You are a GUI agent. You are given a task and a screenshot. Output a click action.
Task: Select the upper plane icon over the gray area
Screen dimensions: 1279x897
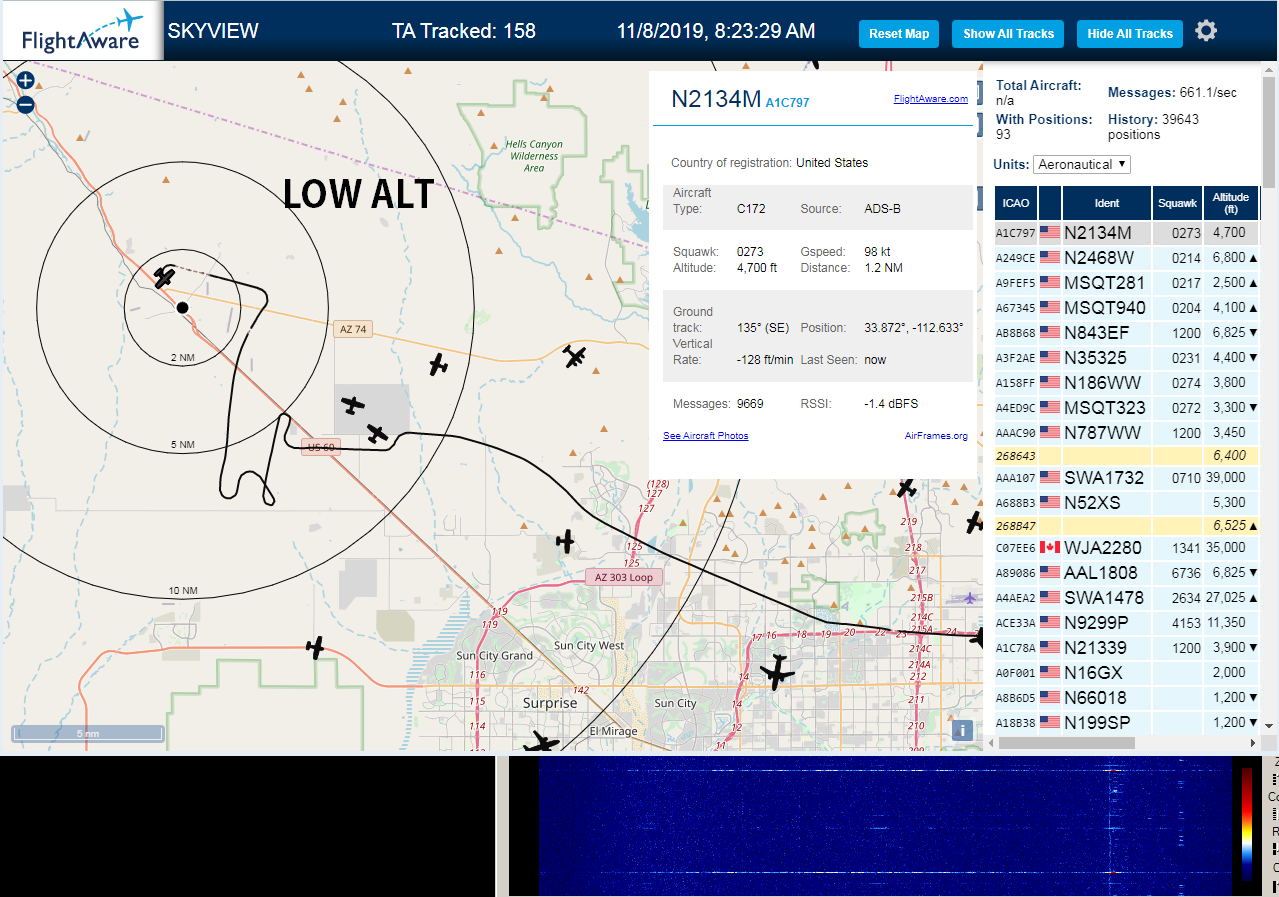tap(353, 404)
